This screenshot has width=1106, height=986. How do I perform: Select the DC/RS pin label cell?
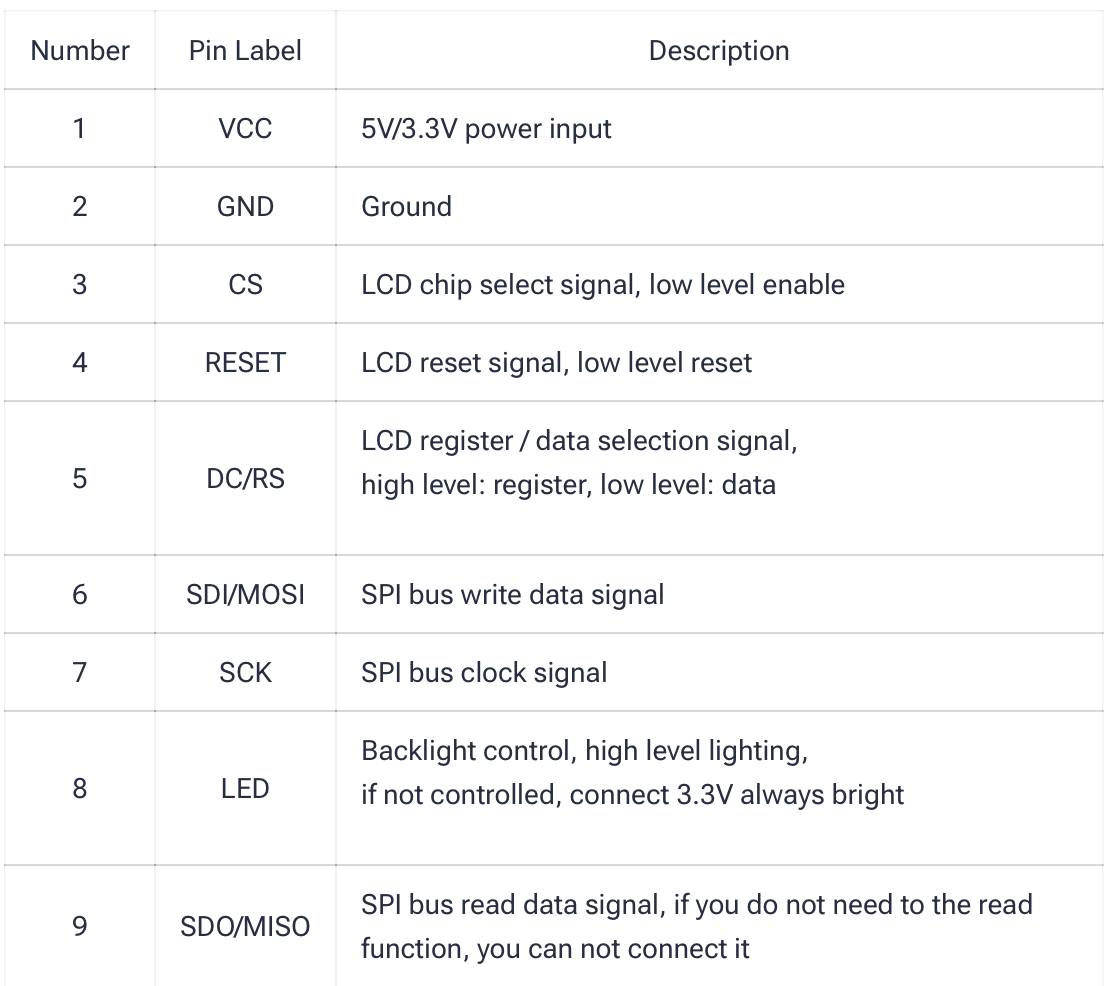click(245, 479)
